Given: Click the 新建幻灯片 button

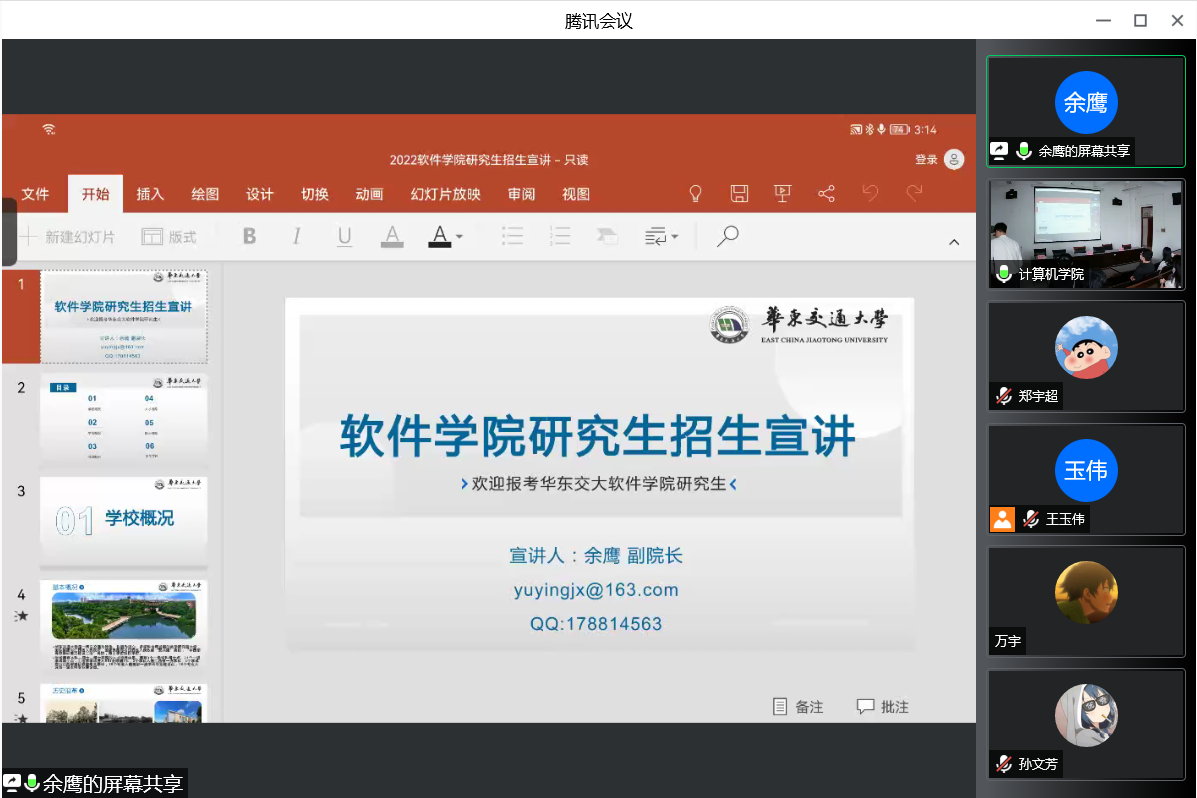Looking at the screenshot, I should (x=67, y=237).
